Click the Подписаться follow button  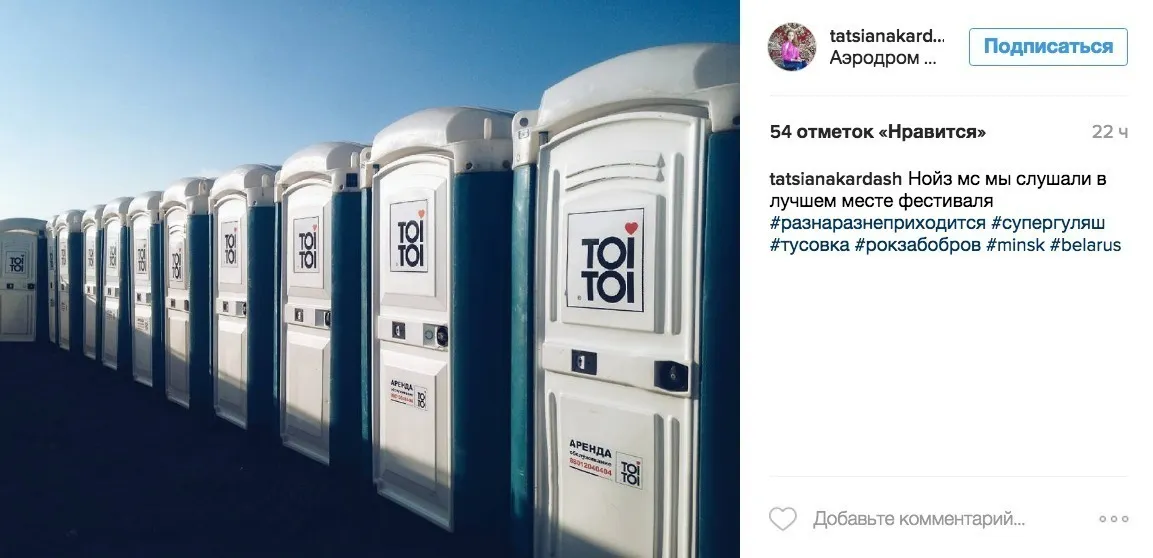pos(1048,47)
